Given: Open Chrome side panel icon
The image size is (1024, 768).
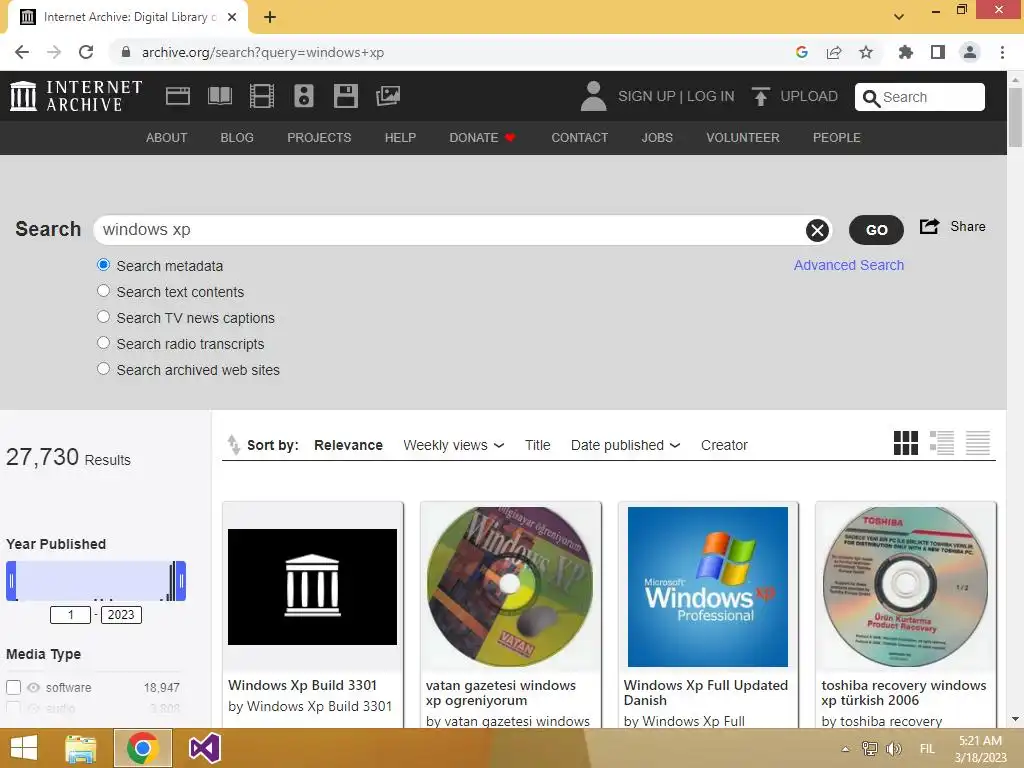Looking at the screenshot, I should (x=938, y=52).
